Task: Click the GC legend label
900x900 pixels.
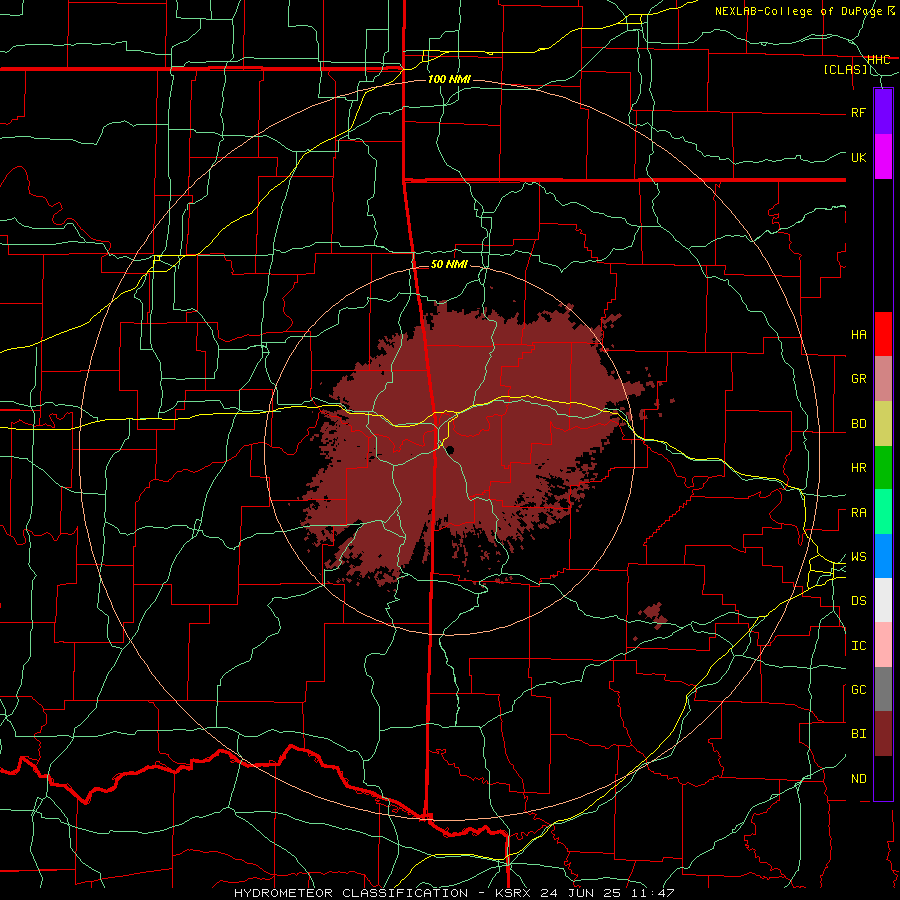Action: tap(858, 690)
